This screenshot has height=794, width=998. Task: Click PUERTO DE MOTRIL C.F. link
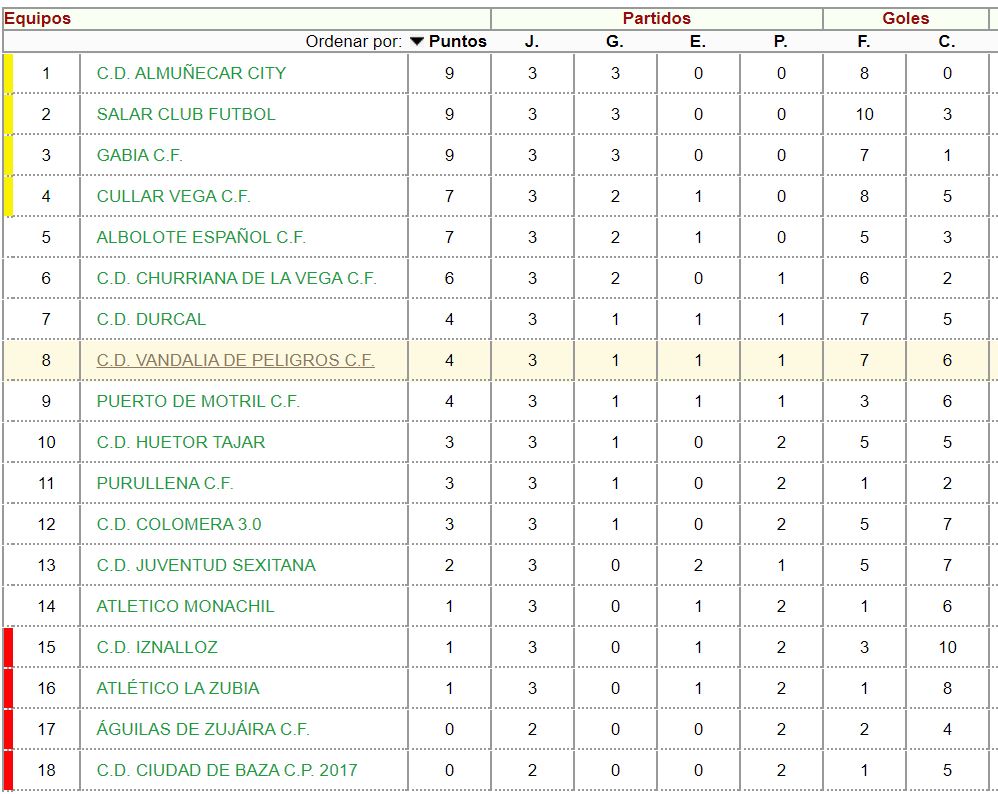tap(198, 401)
